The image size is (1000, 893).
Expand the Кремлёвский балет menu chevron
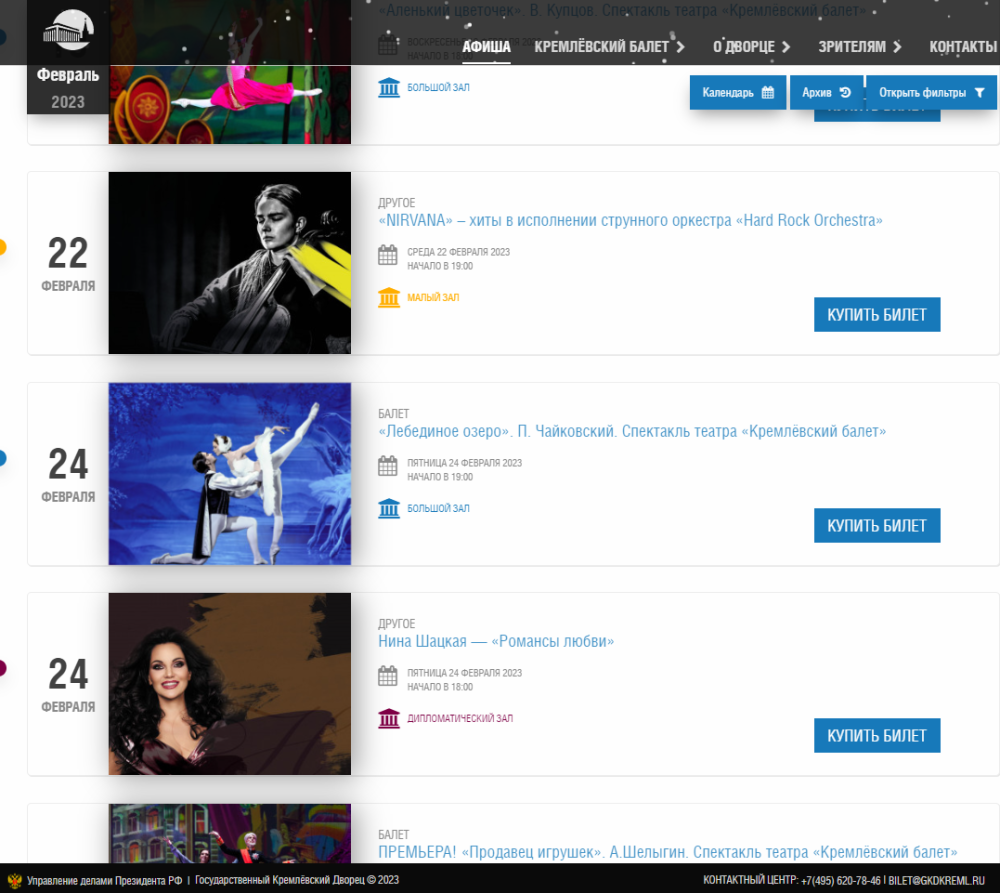[x=680, y=47]
